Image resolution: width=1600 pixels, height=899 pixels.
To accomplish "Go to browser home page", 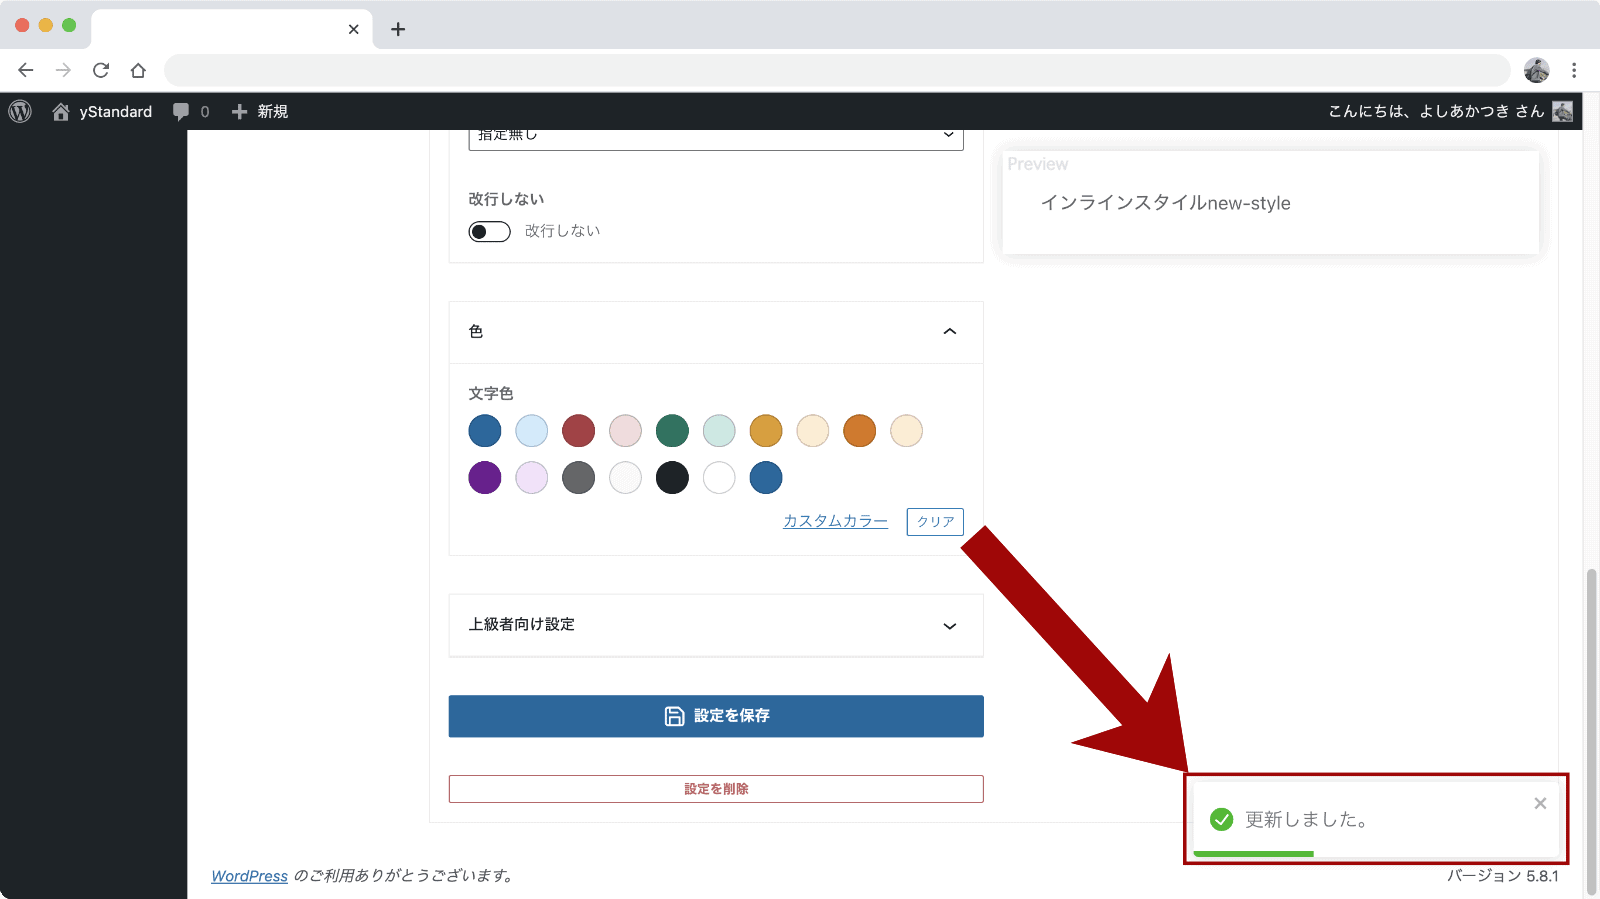I will (x=138, y=70).
